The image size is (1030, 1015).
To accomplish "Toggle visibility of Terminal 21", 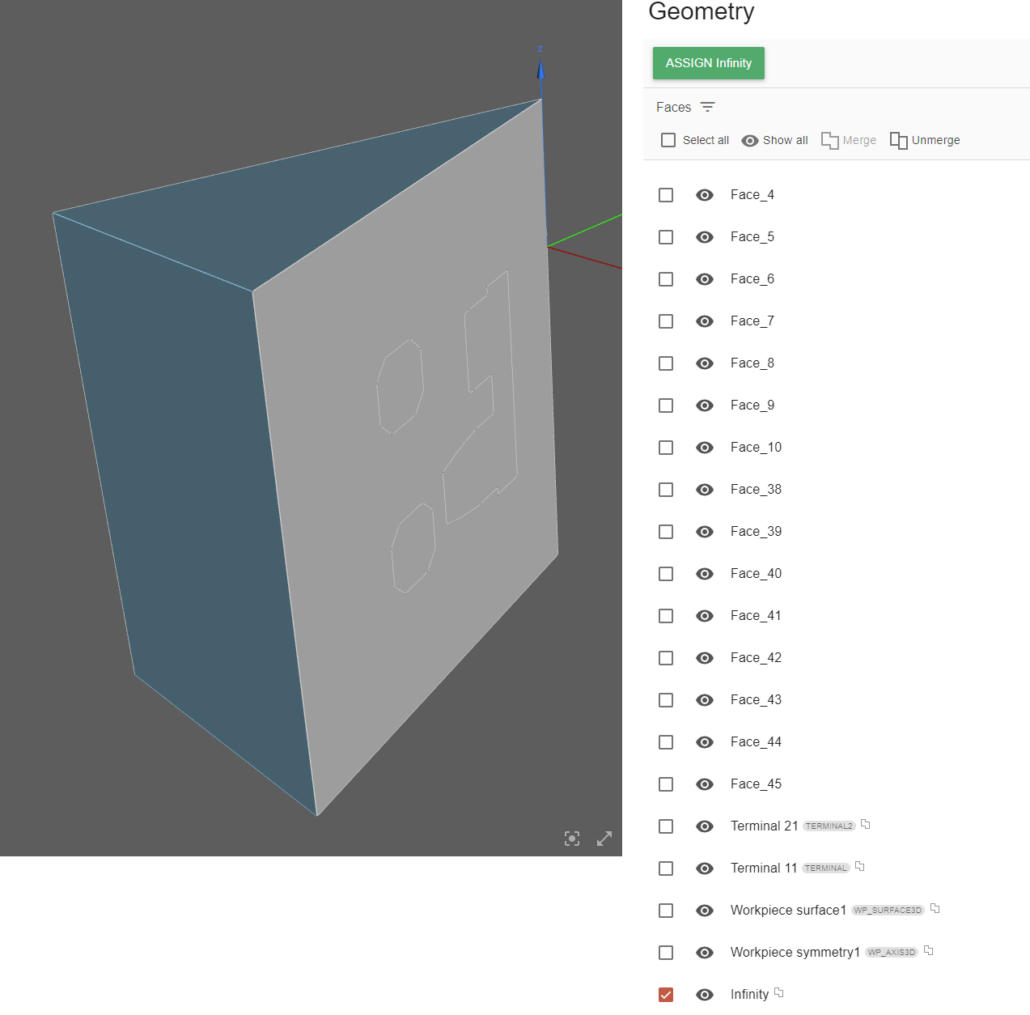I will point(705,826).
